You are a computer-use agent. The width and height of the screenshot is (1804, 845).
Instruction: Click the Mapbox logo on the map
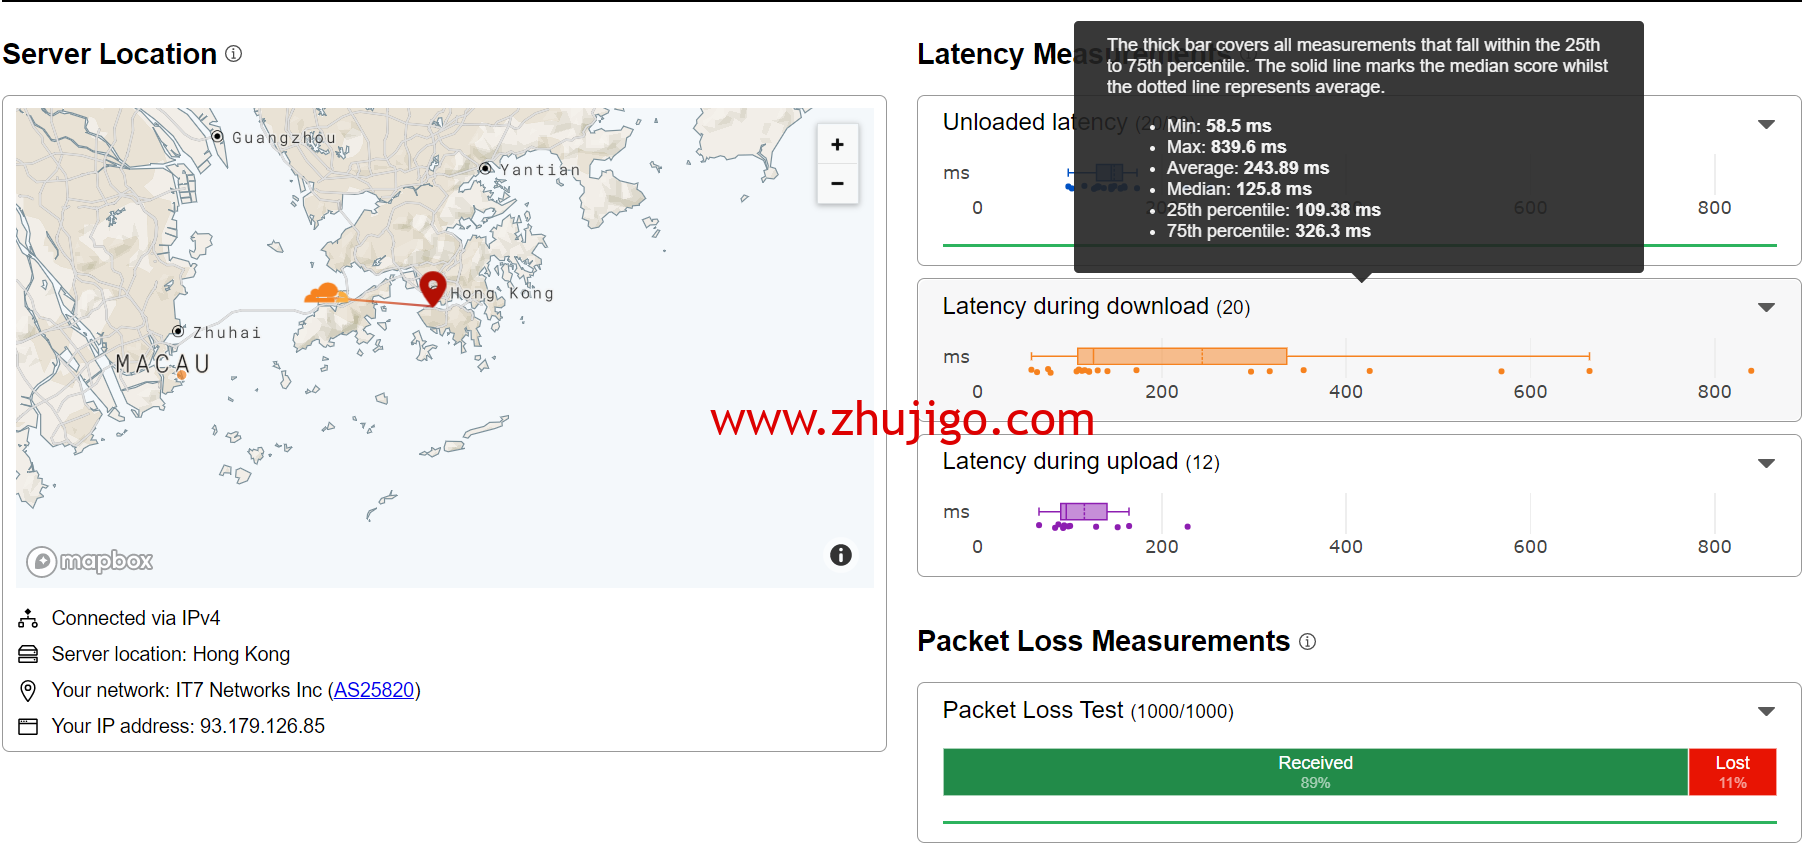point(90,561)
